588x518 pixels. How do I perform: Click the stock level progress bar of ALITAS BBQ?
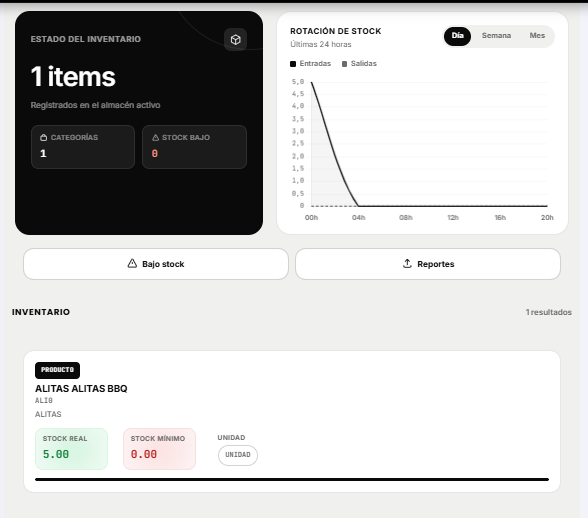(292, 479)
